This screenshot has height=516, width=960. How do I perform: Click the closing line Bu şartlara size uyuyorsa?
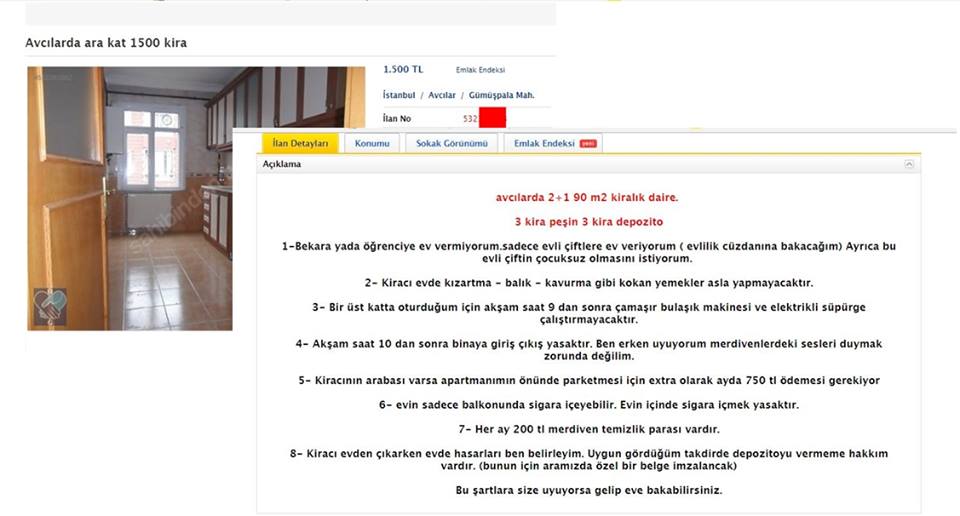click(588, 490)
